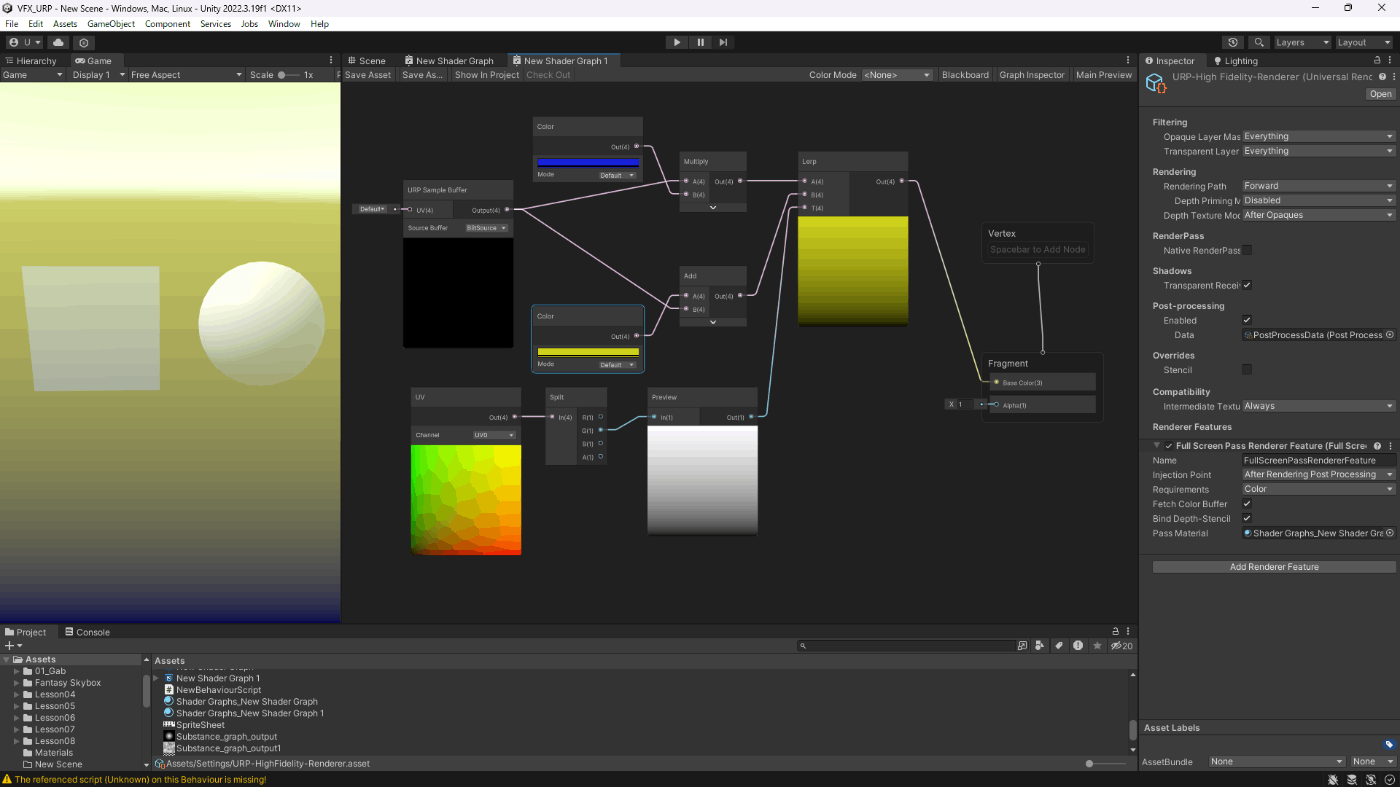Image resolution: width=1400 pixels, height=787 pixels.
Task: Open the Pass Material object picker
Action: [x=1390, y=533]
